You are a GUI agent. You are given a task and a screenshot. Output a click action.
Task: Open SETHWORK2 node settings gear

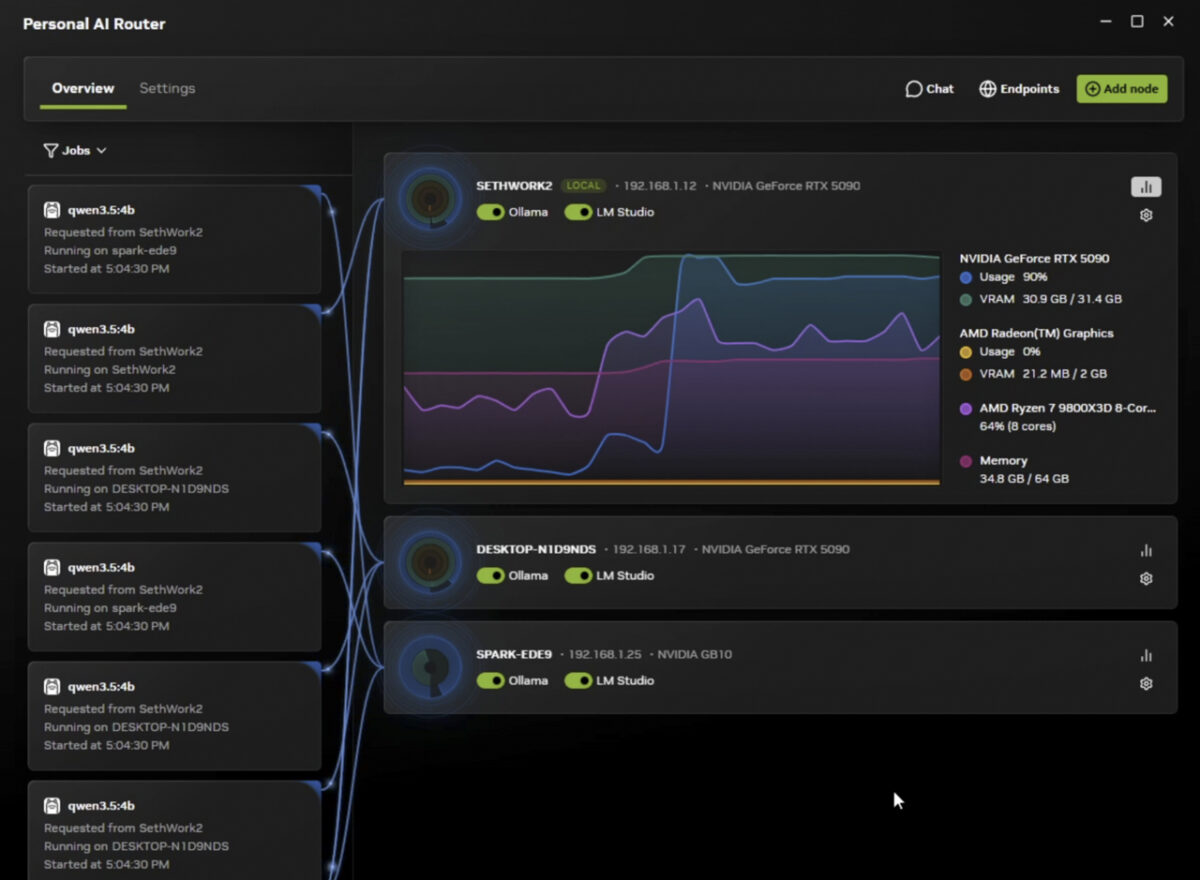click(1146, 215)
